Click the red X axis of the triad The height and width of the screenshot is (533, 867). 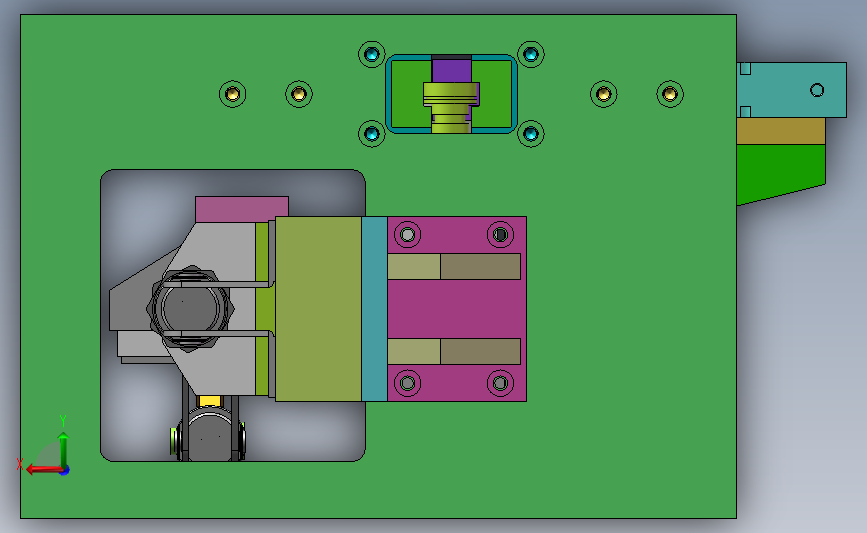point(44,469)
